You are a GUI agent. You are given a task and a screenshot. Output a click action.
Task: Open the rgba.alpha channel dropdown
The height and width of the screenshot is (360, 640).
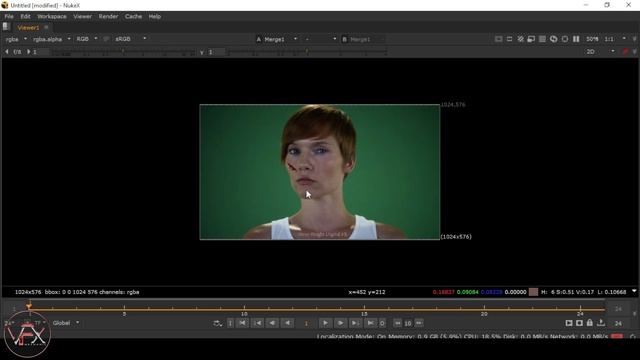(52, 39)
